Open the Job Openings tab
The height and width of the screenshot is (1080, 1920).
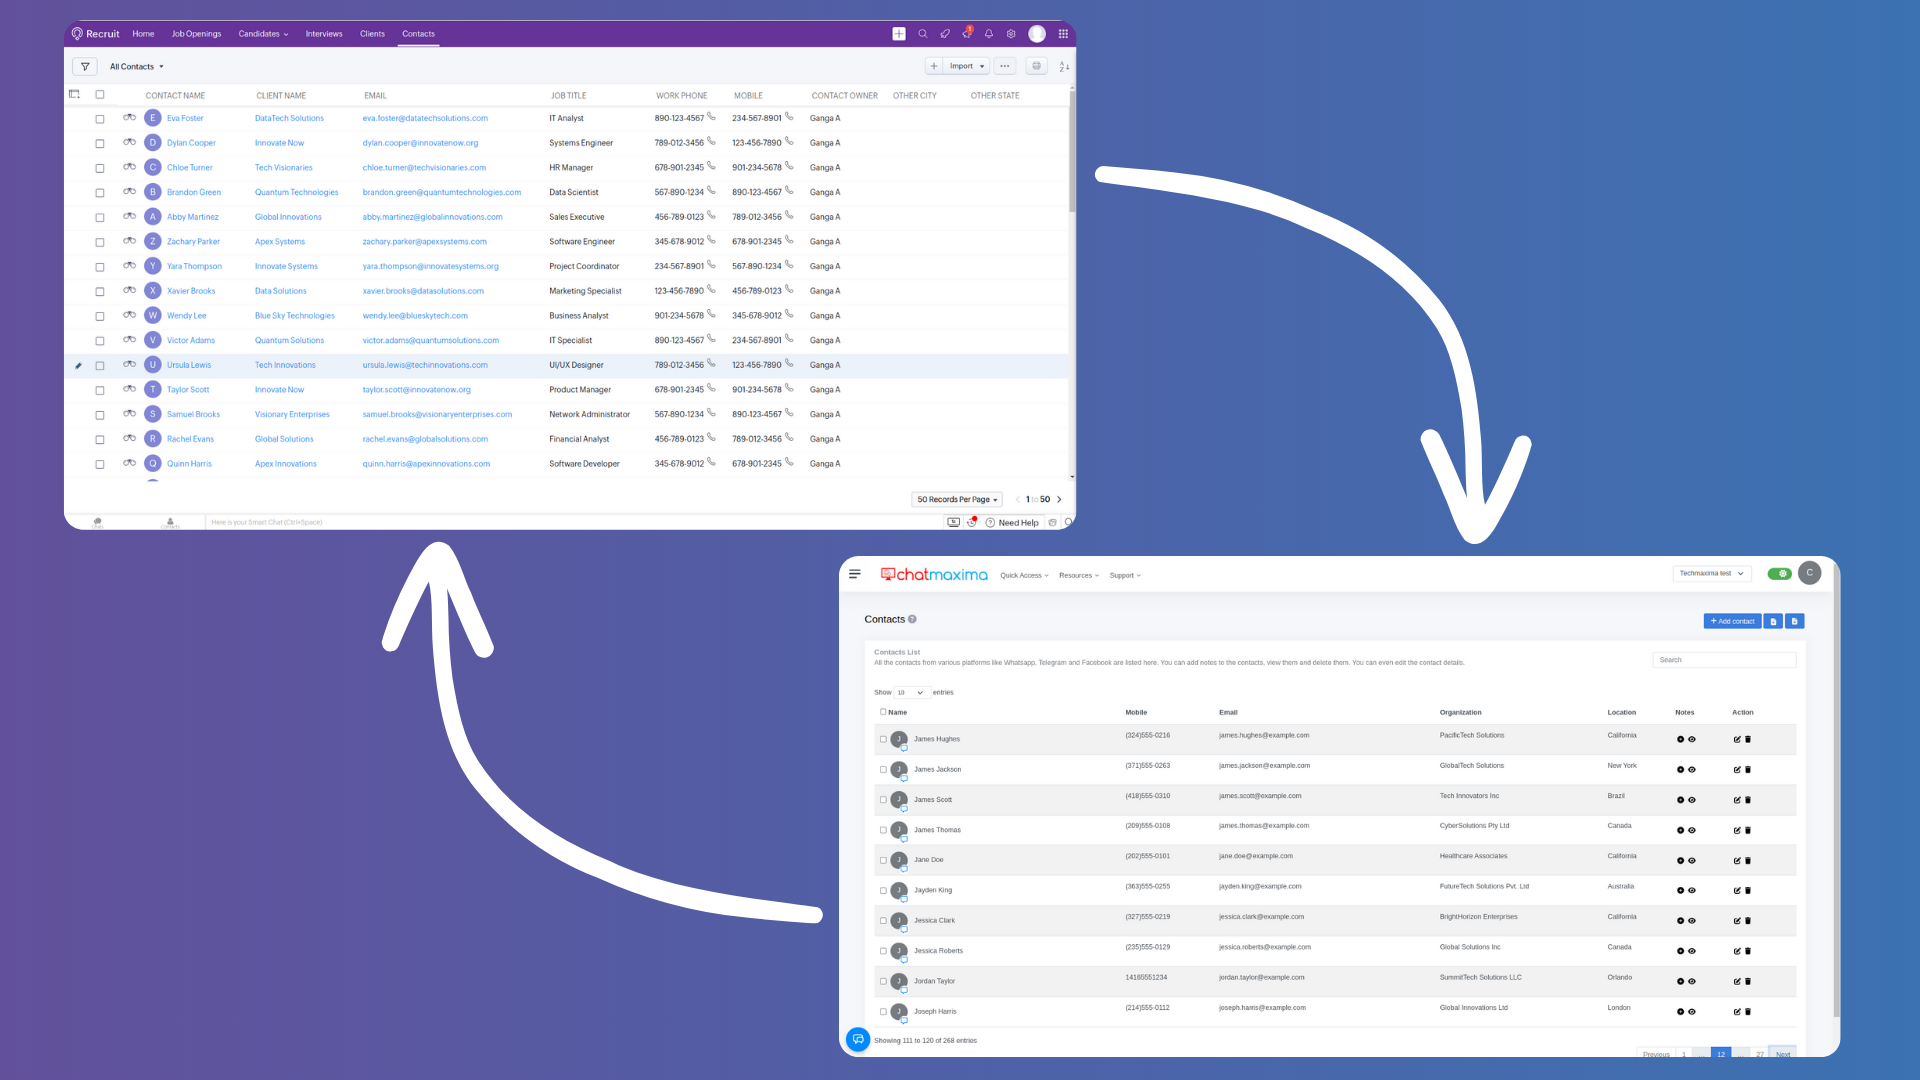point(196,34)
